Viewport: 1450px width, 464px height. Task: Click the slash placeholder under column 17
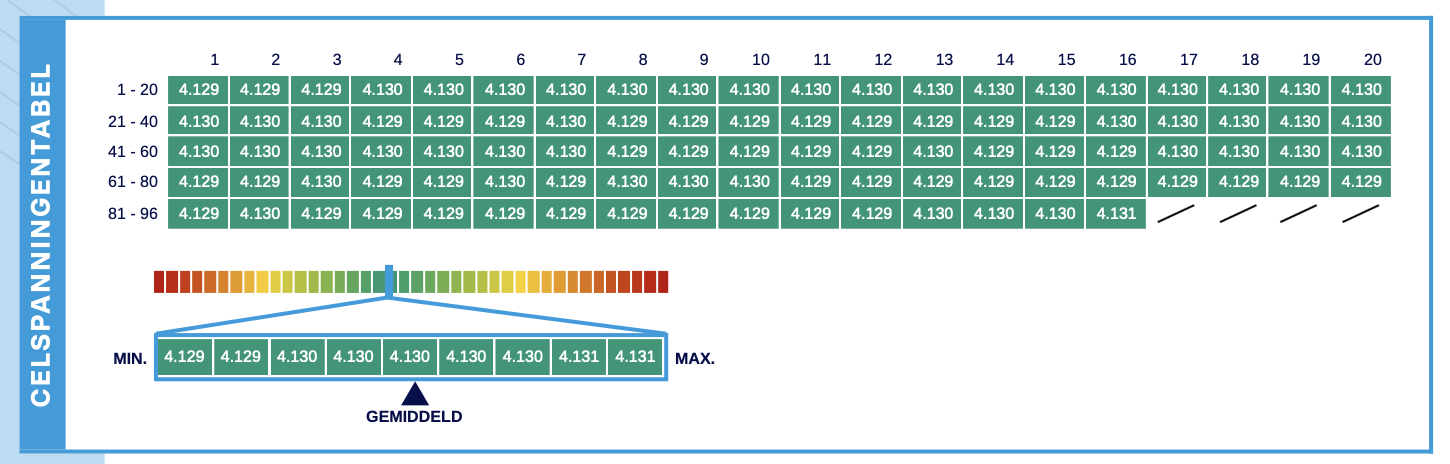tap(1176, 214)
